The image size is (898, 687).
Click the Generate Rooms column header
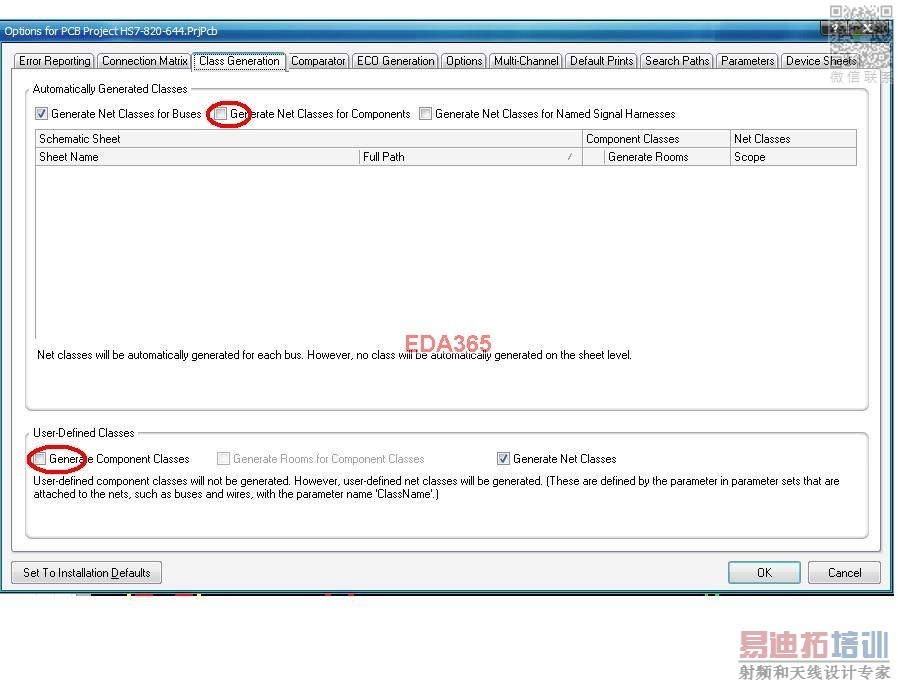pyautogui.click(x=667, y=157)
